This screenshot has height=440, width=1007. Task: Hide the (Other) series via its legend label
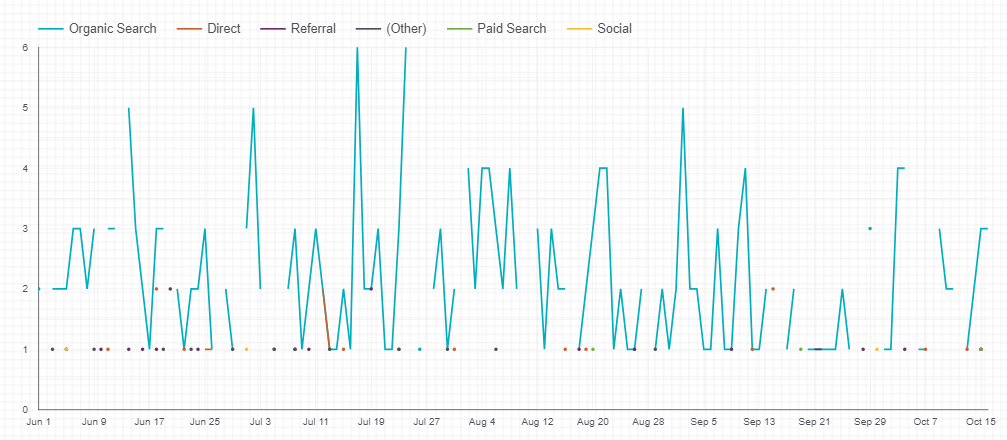coord(406,28)
